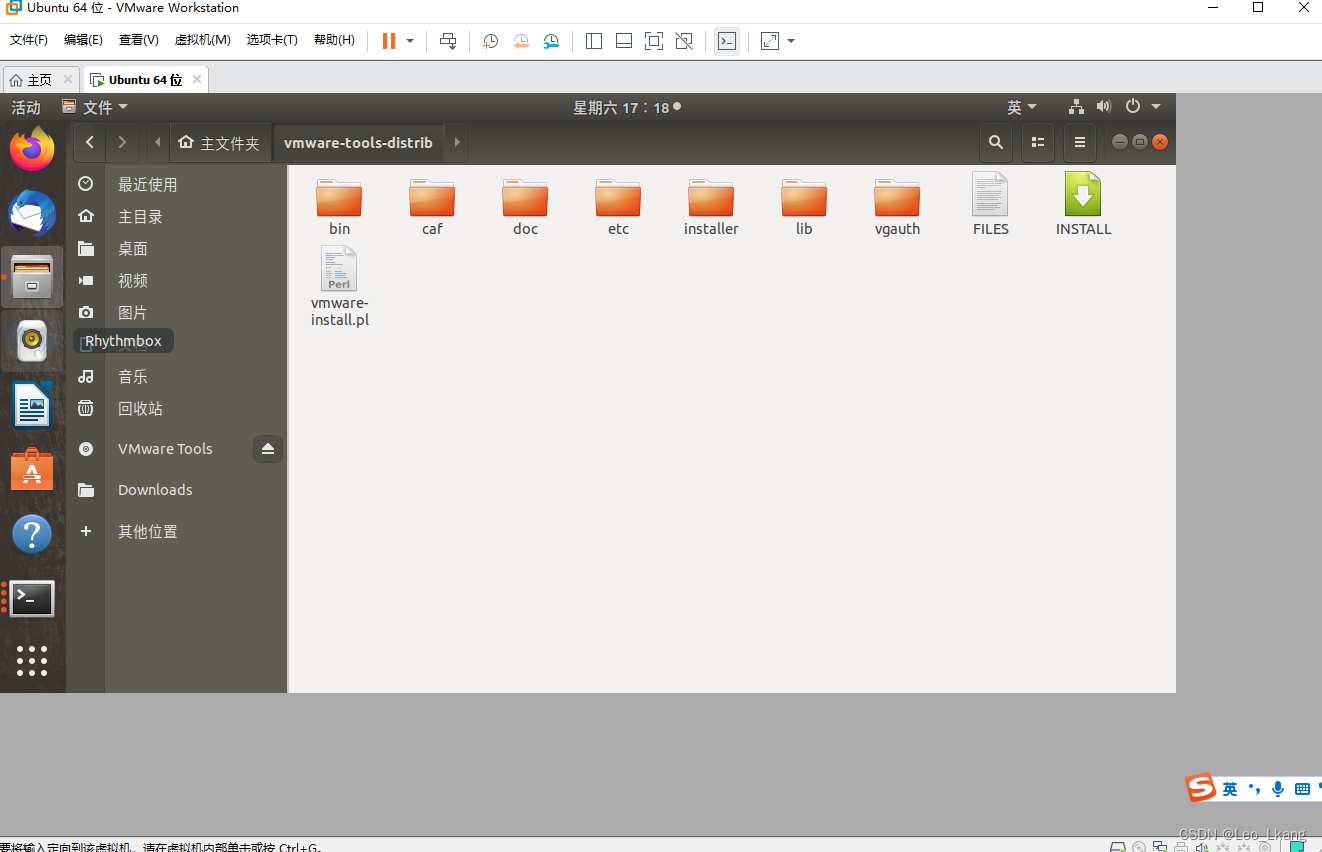Click the network icon in Ubuntu top bar
Screen dimensions: 1322x852
[1077, 106]
